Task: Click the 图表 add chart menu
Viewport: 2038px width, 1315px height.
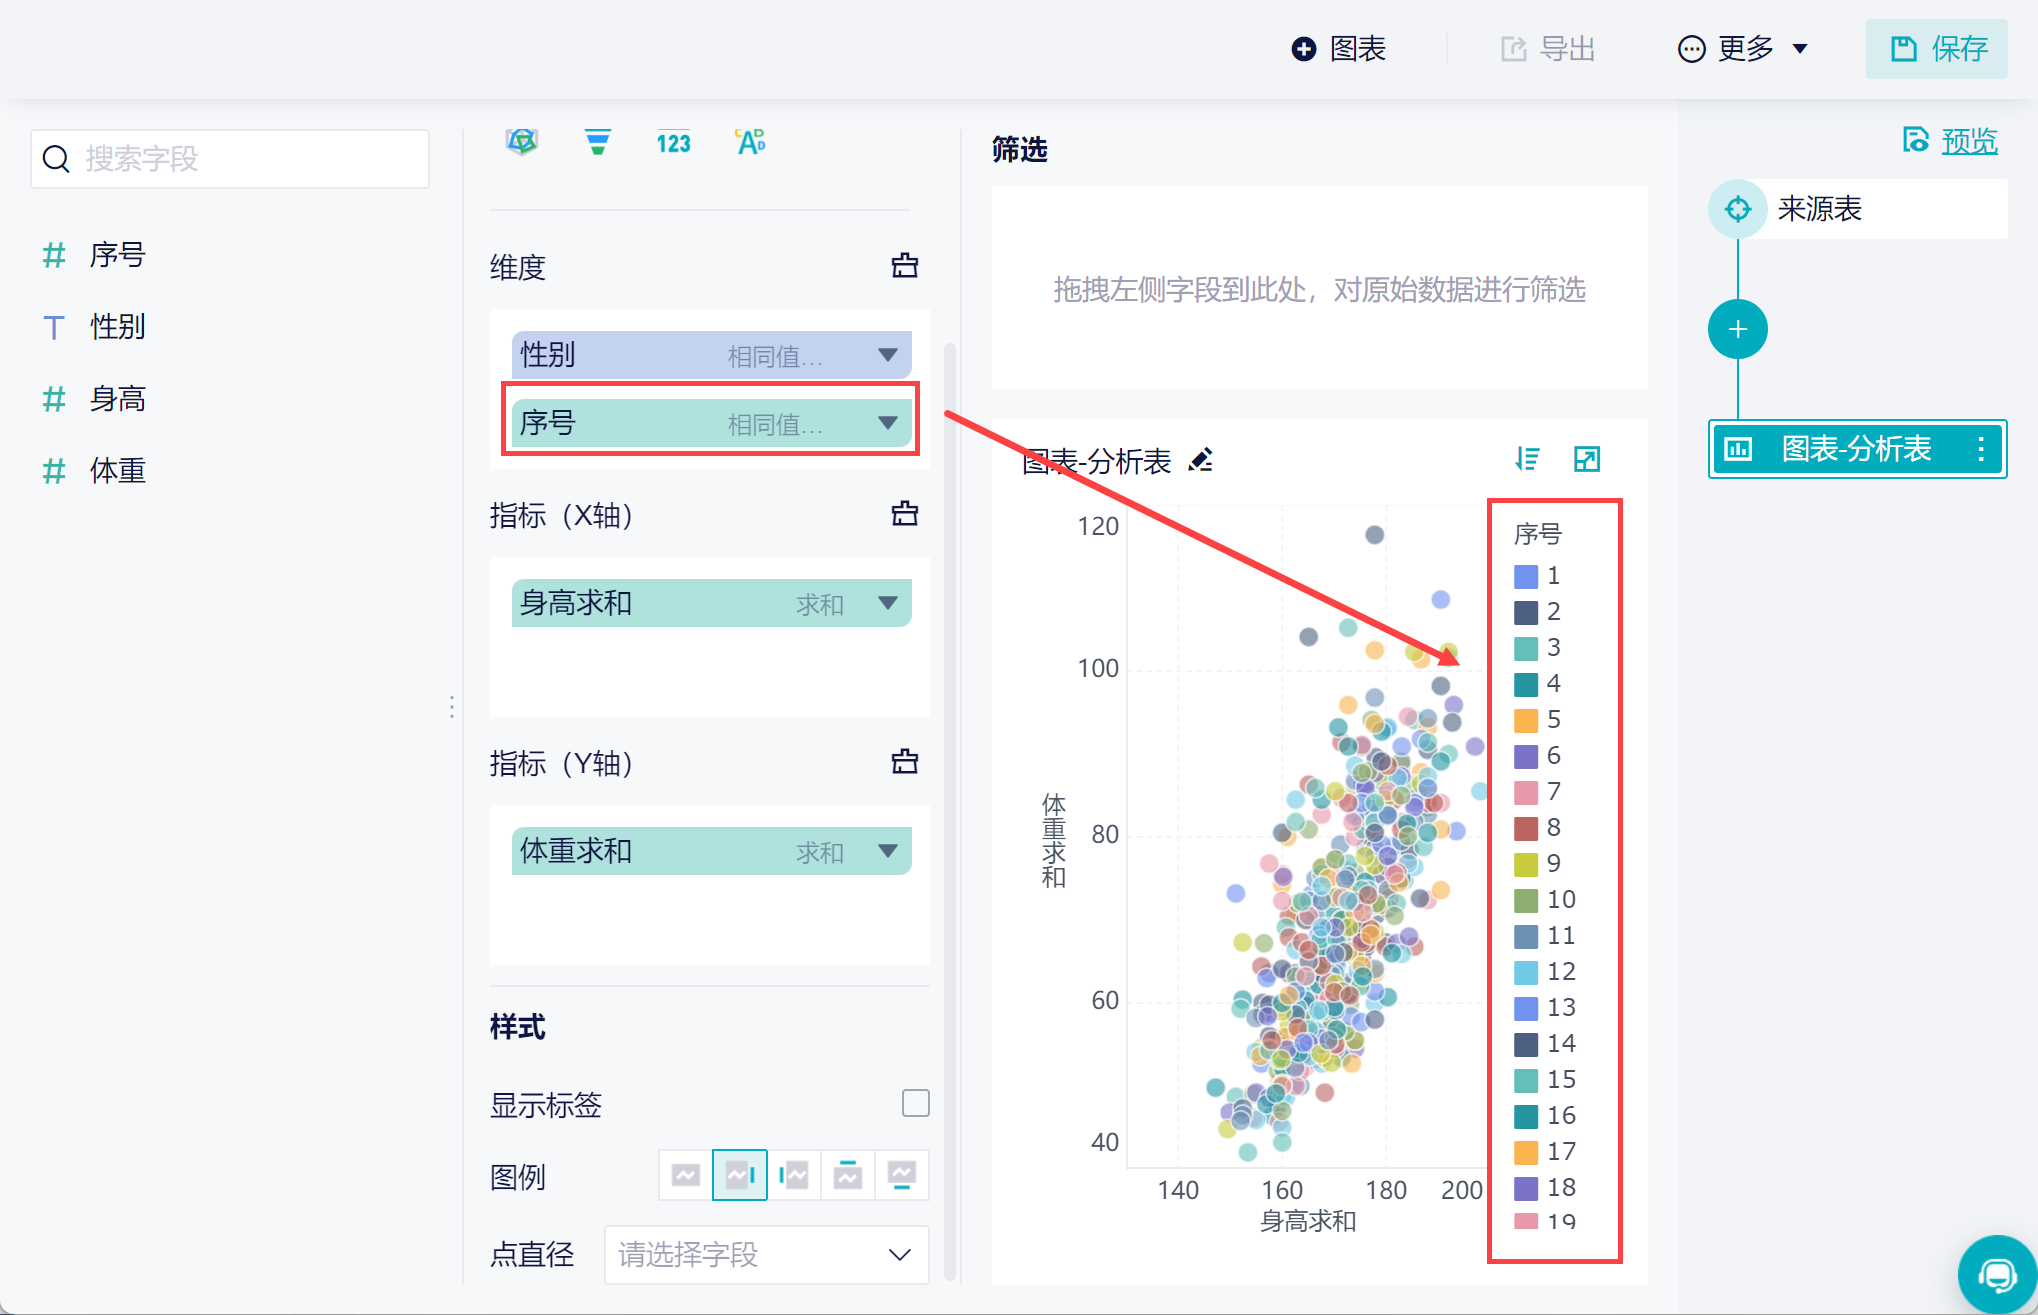Action: (x=1339, y=49)
